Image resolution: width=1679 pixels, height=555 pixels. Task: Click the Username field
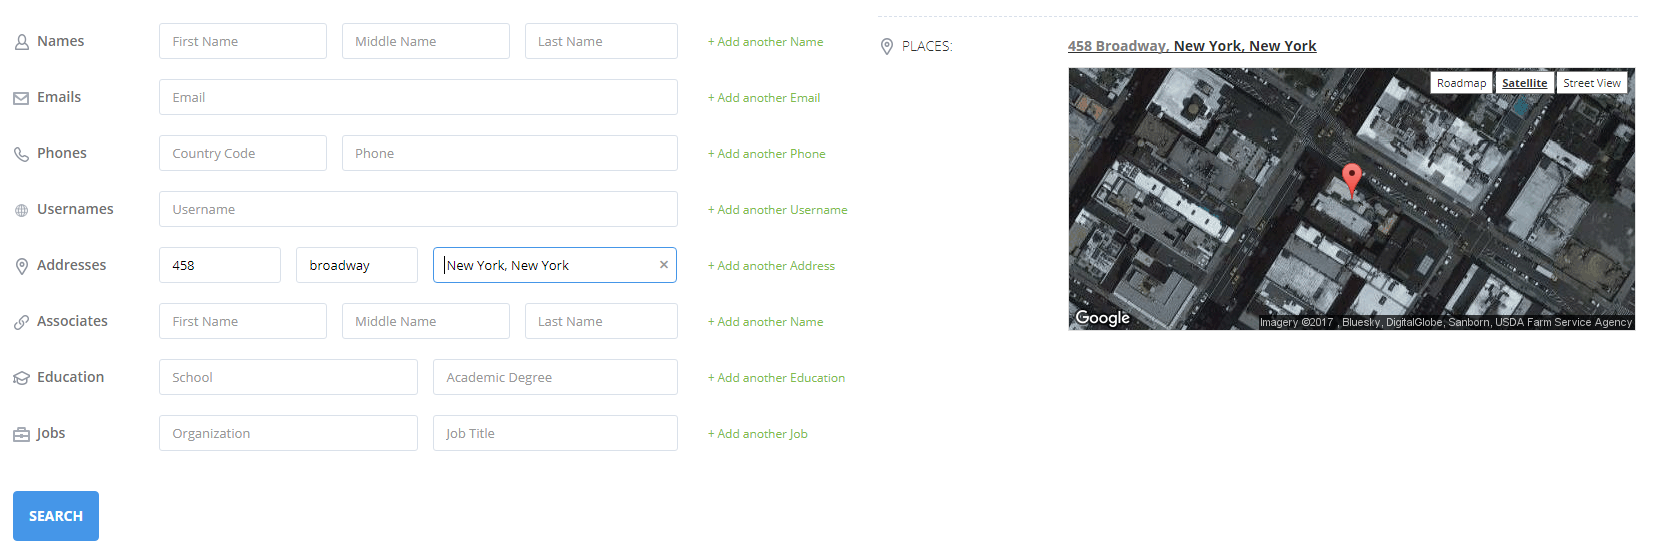click(418, 209)
